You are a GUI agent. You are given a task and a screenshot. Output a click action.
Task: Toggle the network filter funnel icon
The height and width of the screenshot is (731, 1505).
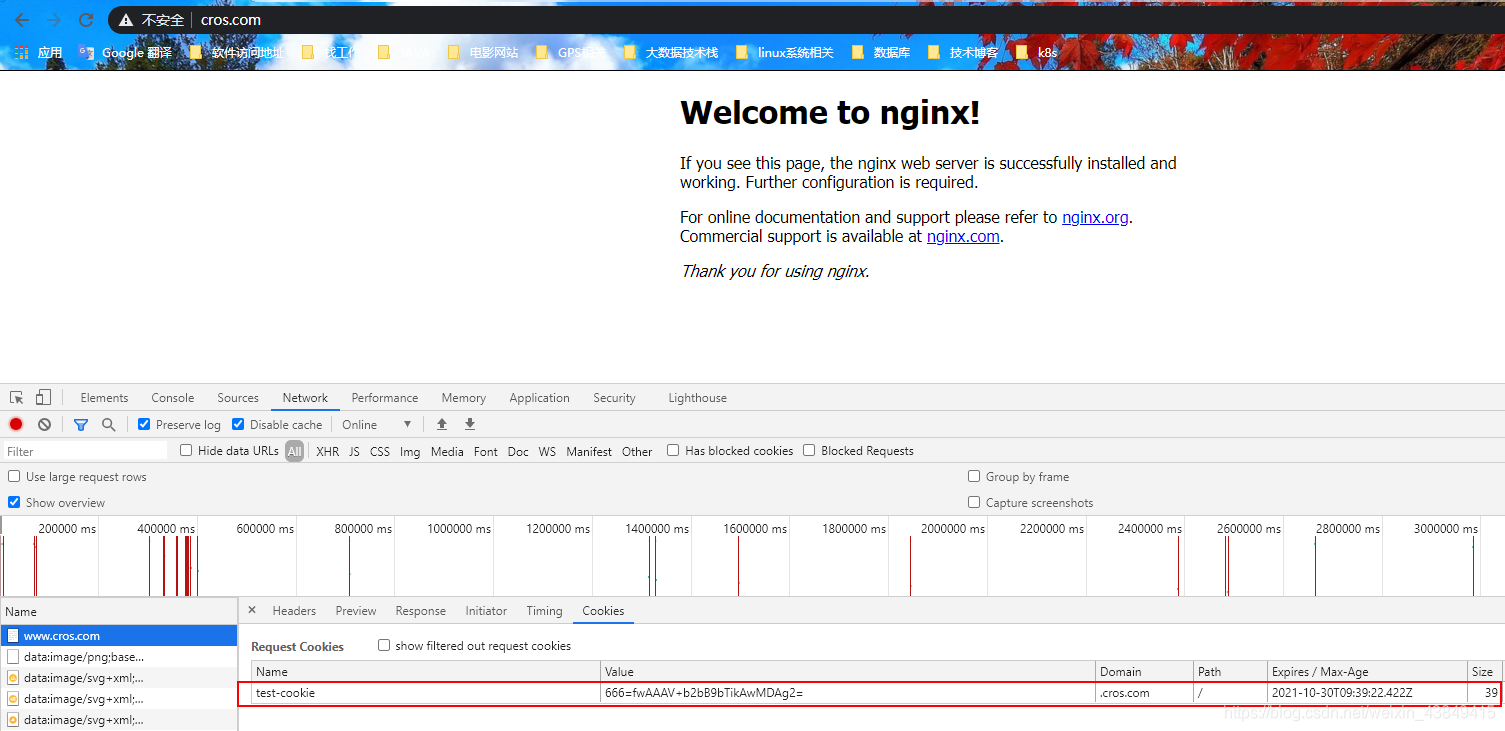[81, 424]
